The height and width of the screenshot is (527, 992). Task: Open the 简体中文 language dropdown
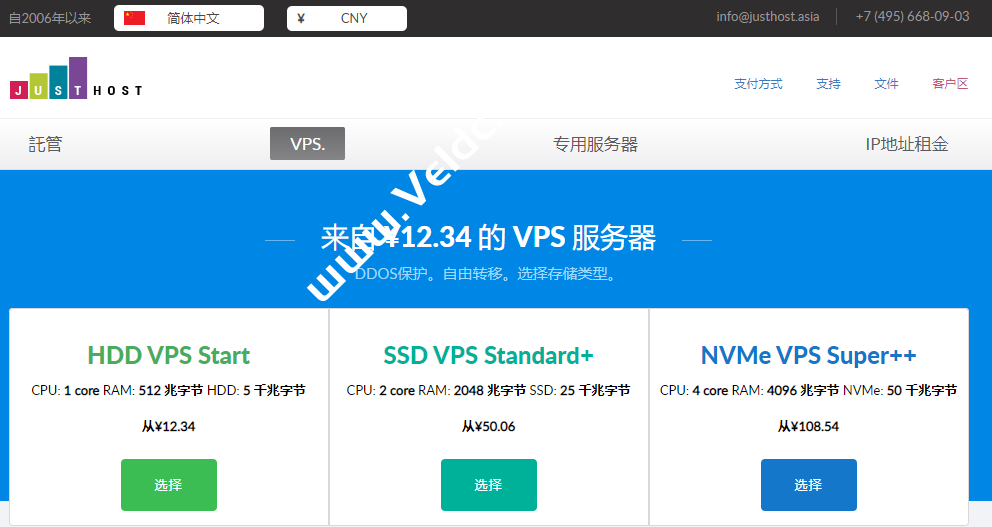189,18
